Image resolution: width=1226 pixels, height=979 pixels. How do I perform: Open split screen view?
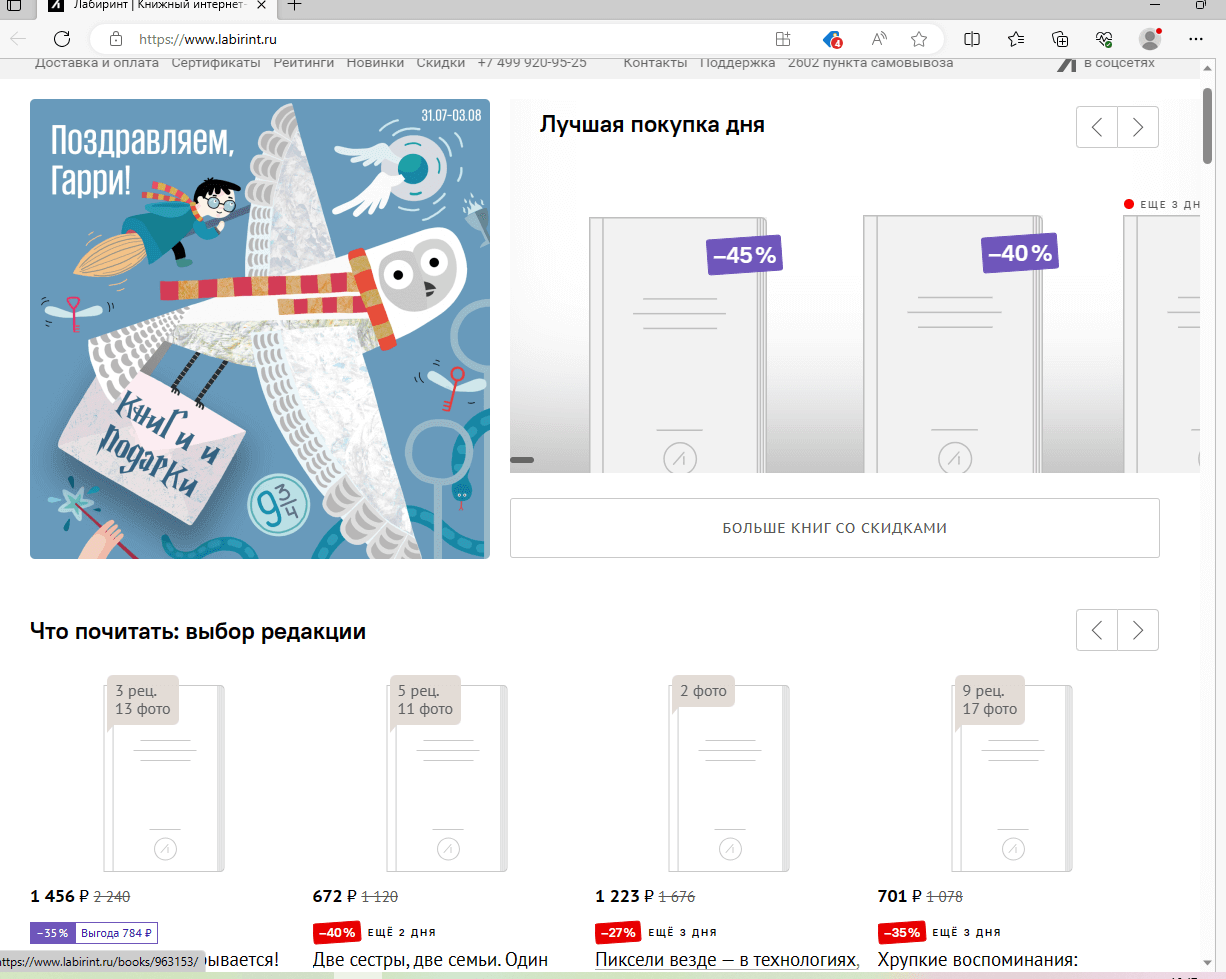972,39
